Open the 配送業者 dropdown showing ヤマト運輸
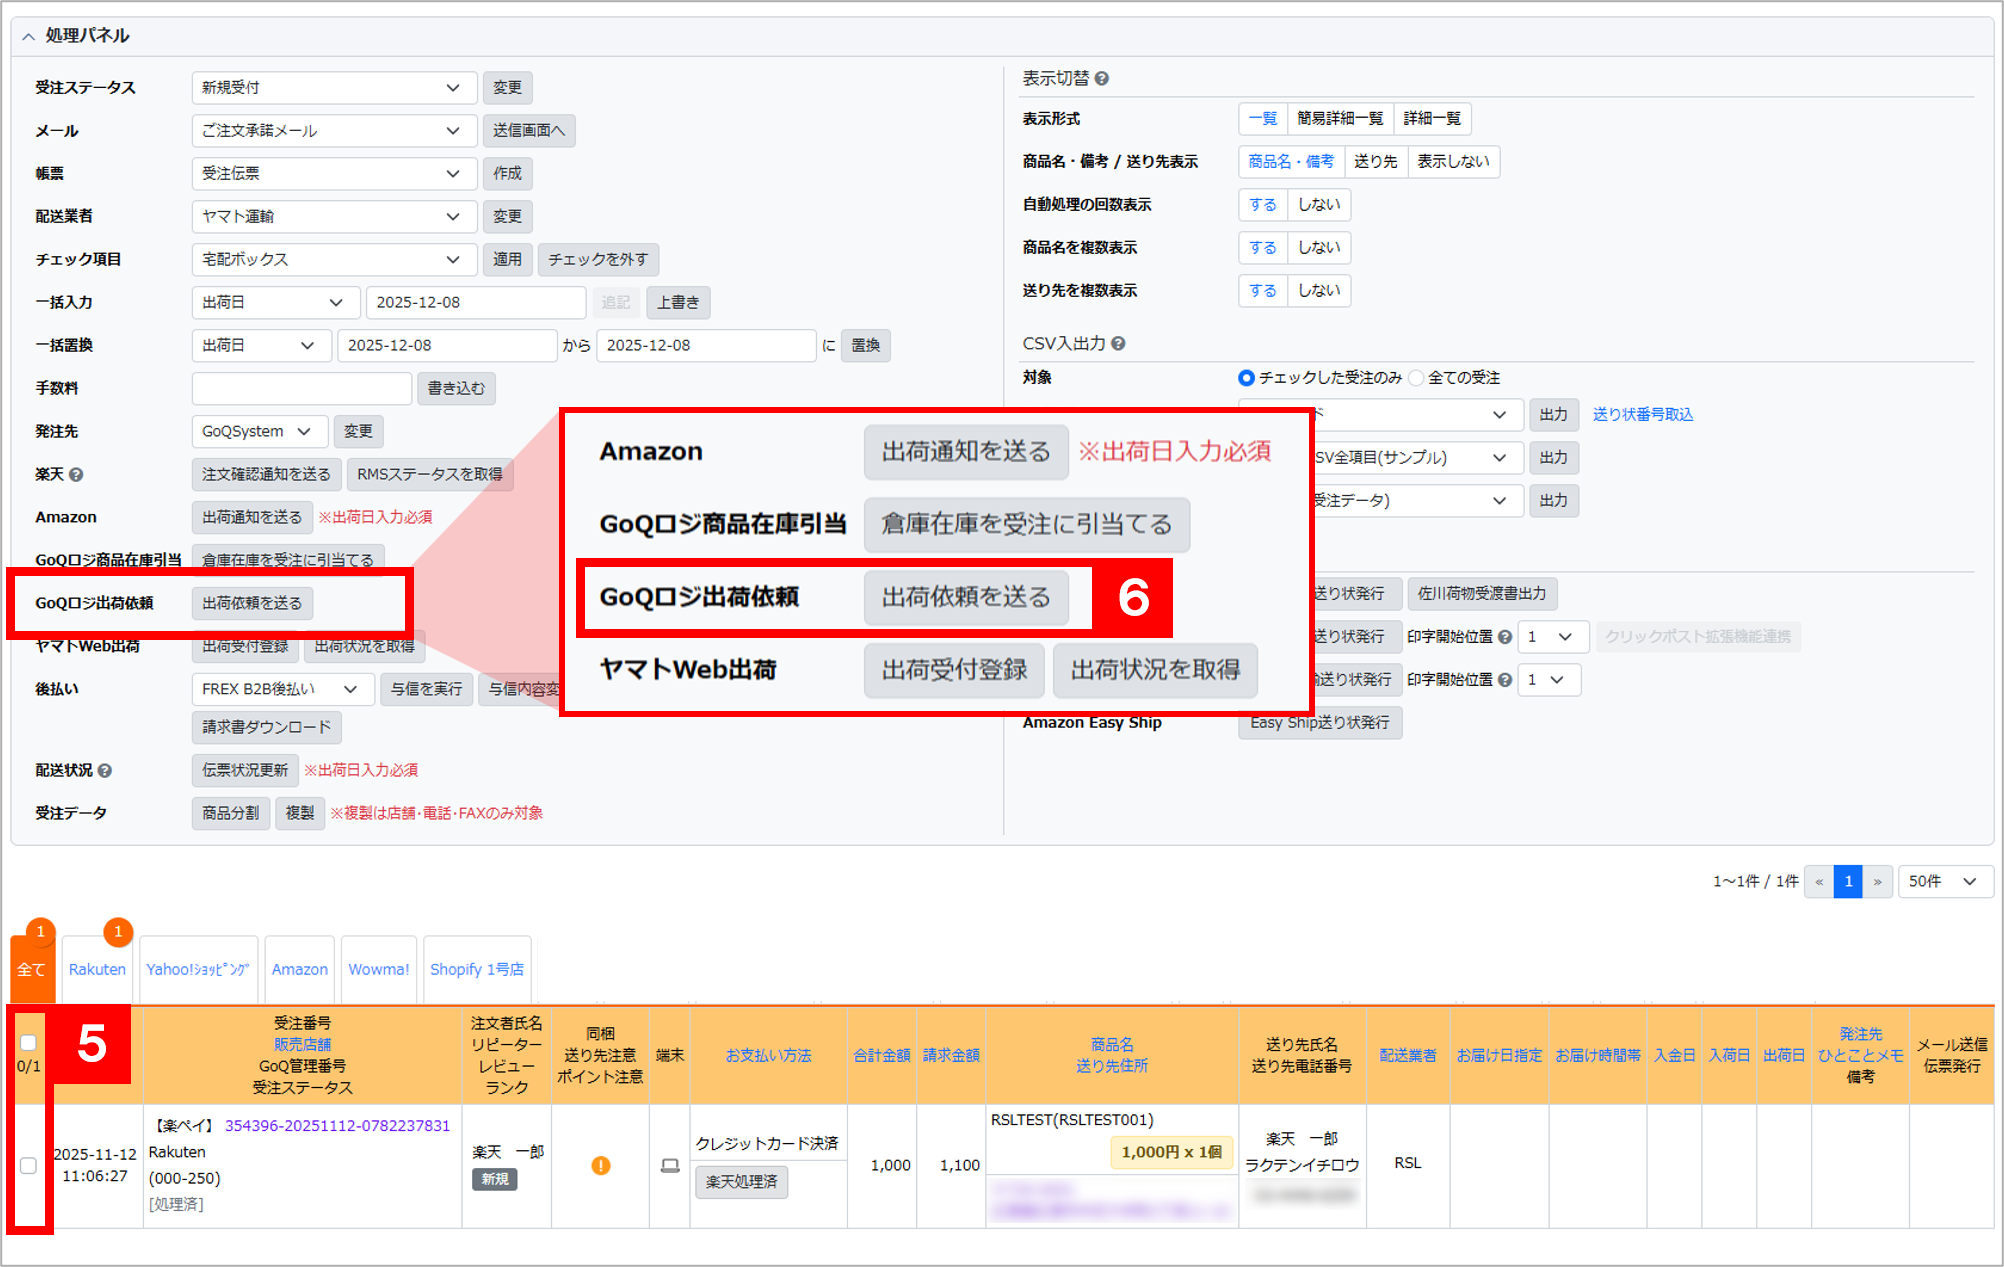This screenshot has height=1267, width=2004. (330, 216)
